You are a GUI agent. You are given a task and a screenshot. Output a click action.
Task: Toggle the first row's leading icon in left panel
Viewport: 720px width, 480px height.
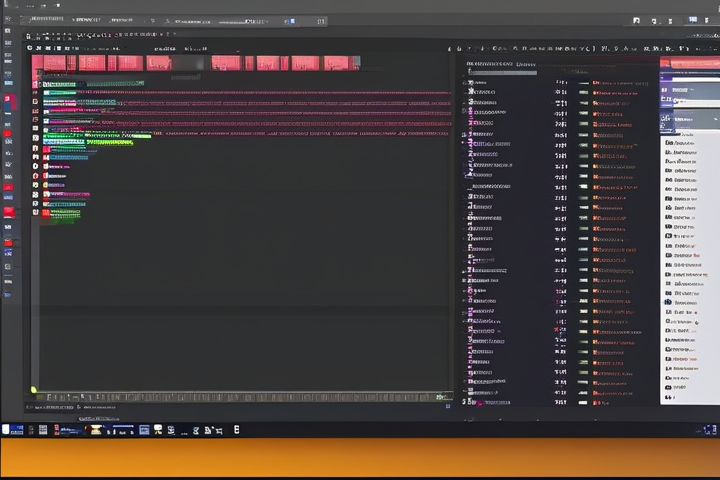pyautogui.click(x=36, y=84)
